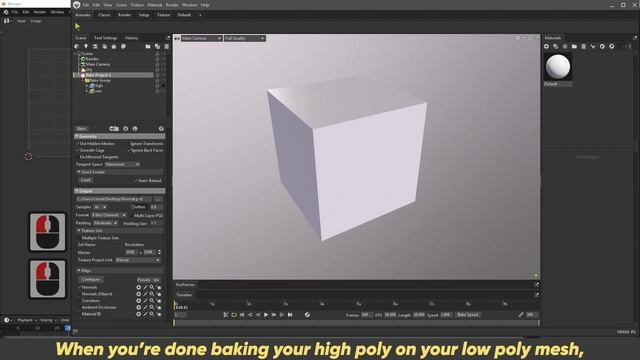Click the circle settings icon on Ambient Occlusion row
Viewport: 640px width, 360px height.
point(138,307)
